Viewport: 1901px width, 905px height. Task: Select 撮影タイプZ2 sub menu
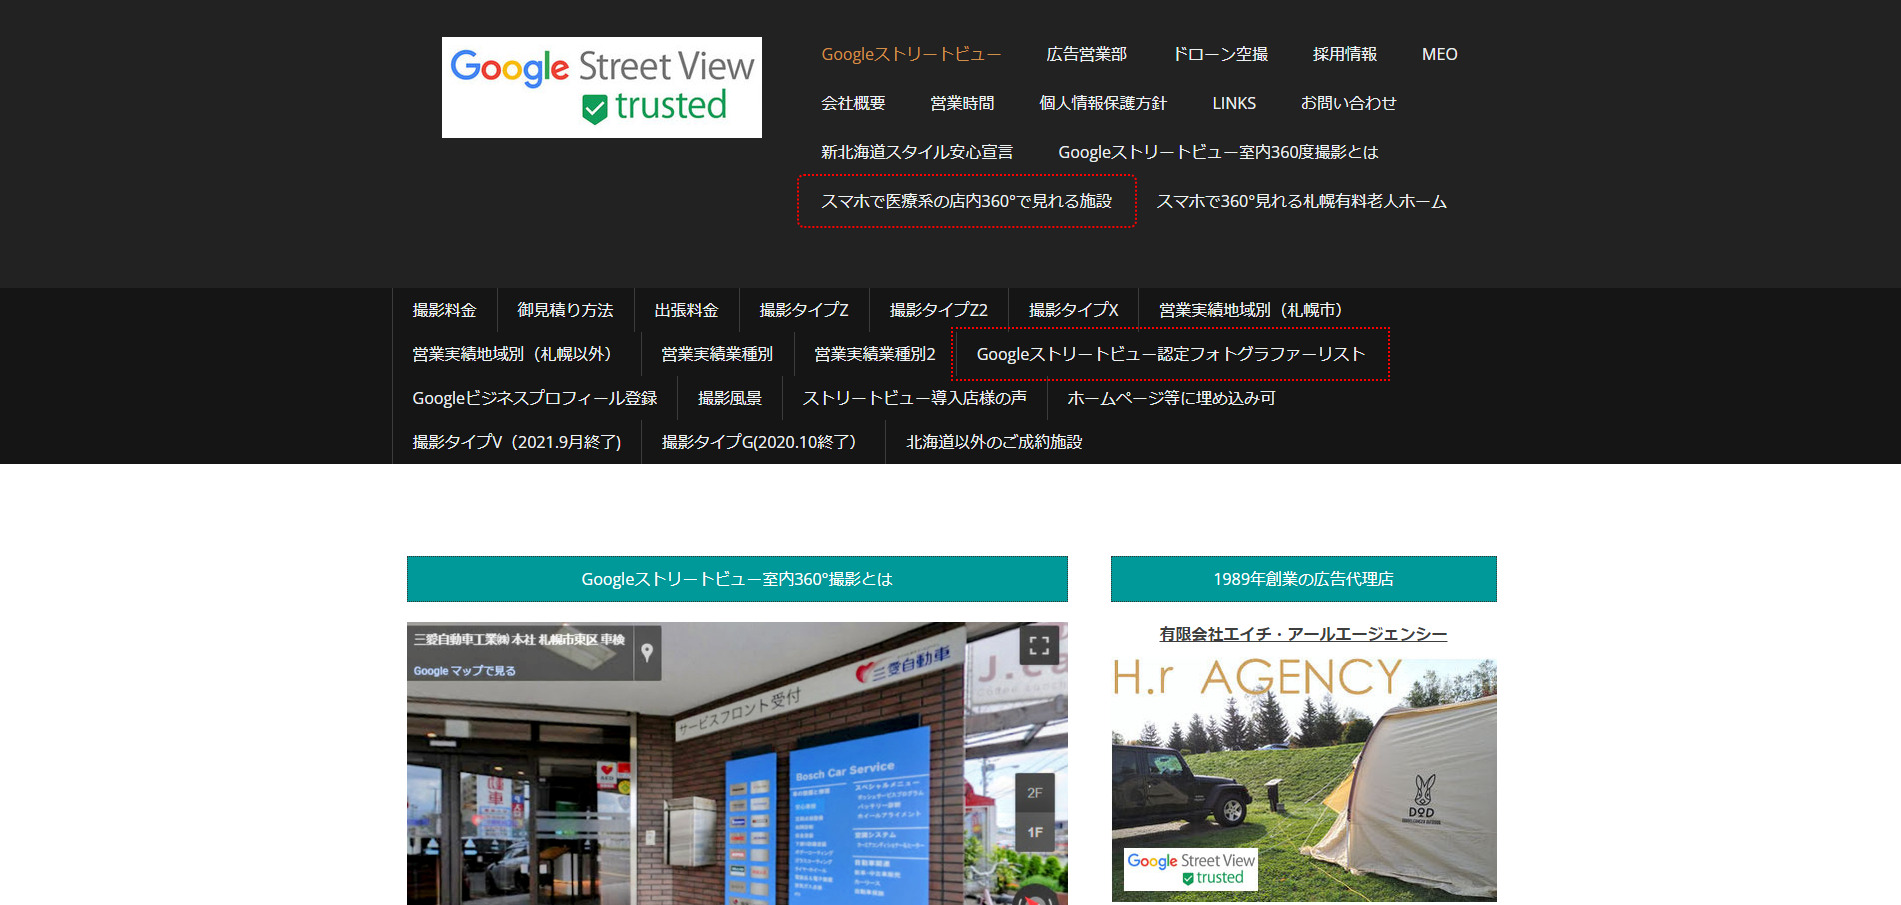(x=939, y=310)
